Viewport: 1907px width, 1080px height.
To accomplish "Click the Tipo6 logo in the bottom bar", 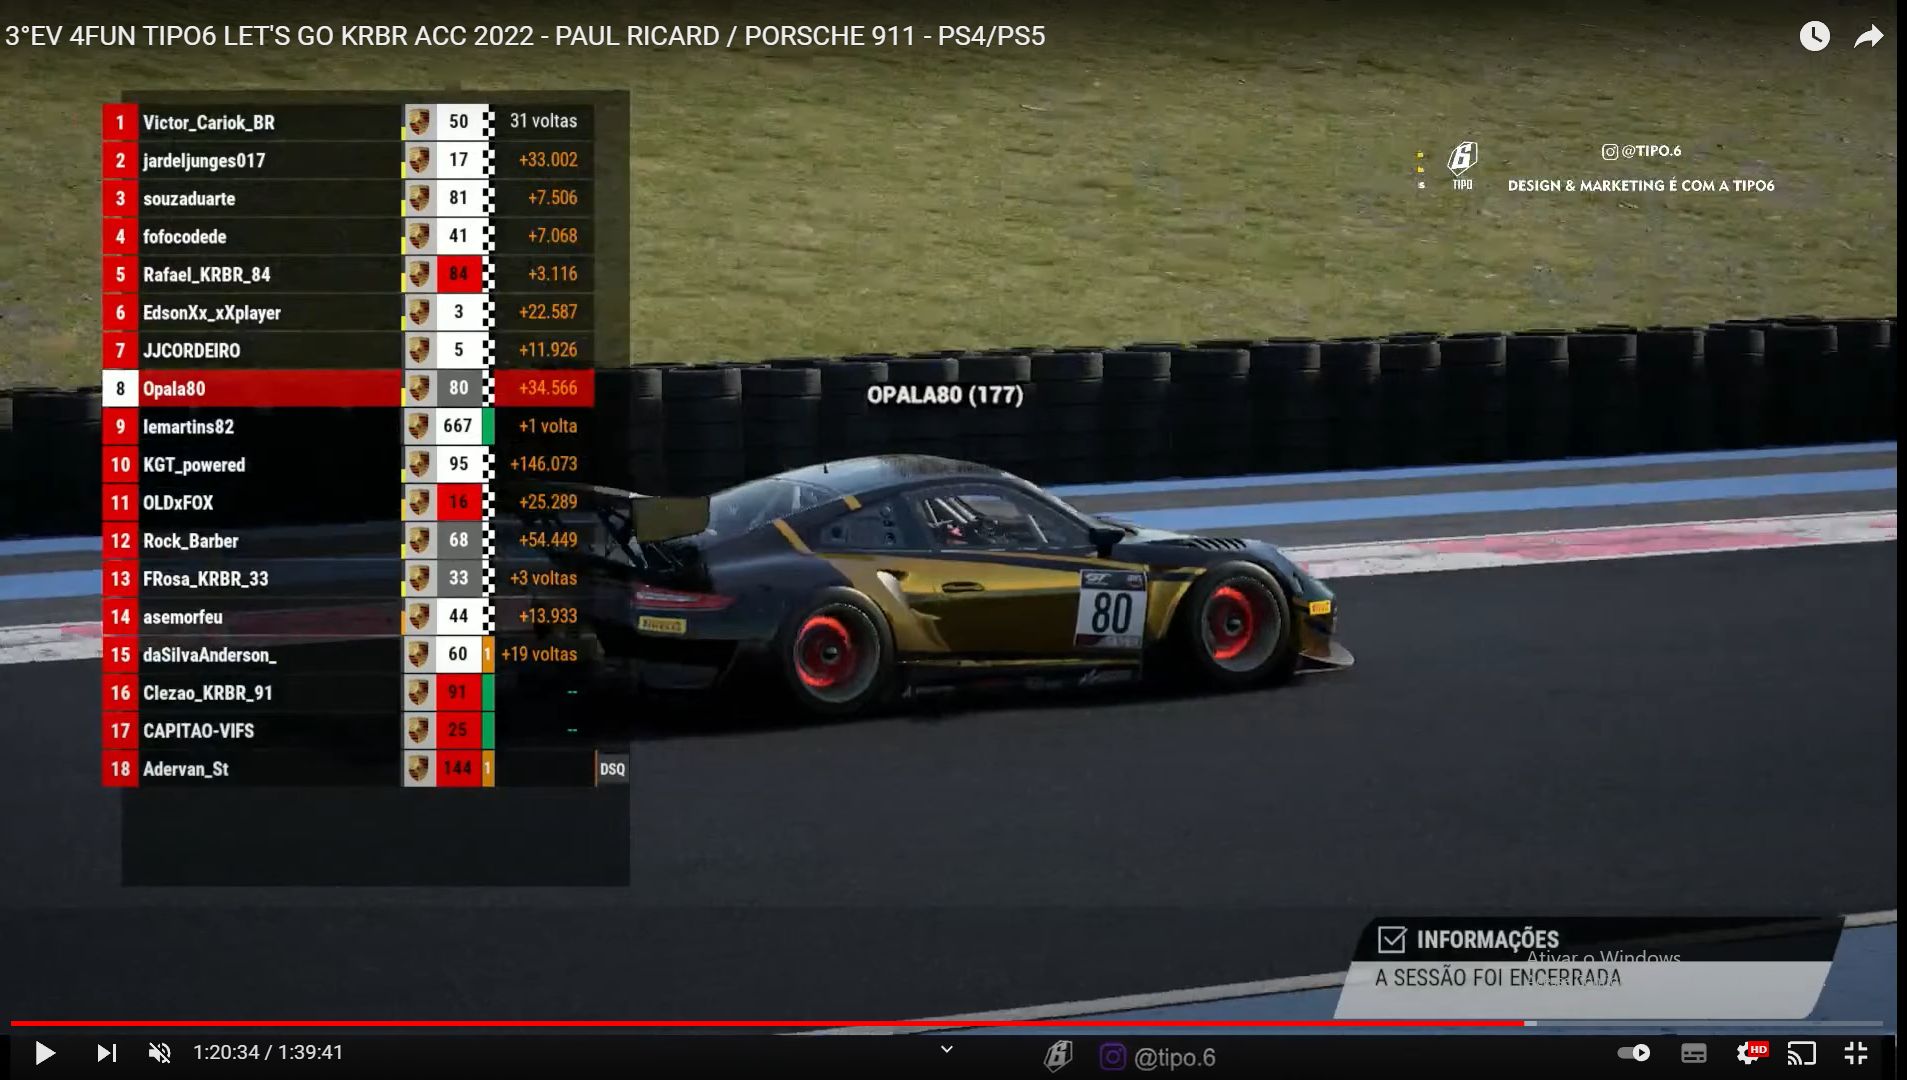I will coord(1058,1056).
